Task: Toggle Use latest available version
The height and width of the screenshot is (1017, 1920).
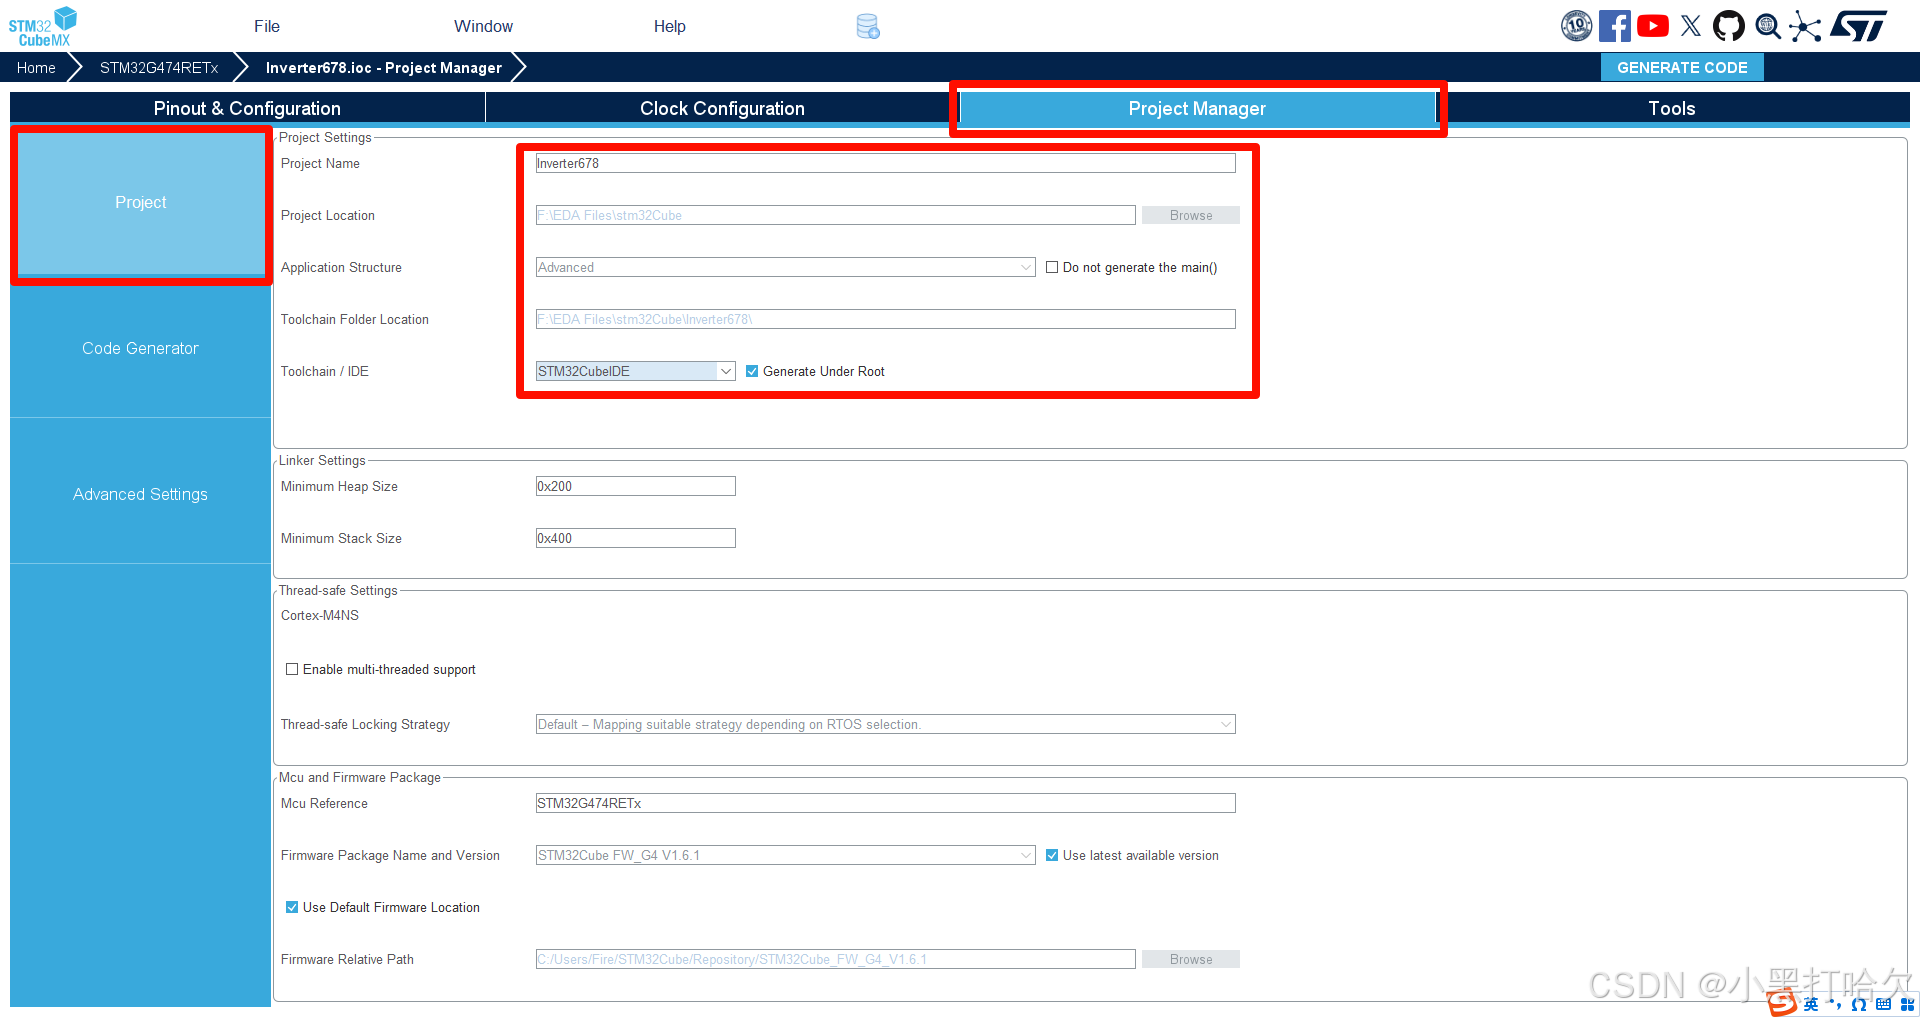Action: tap(1052, 855)
